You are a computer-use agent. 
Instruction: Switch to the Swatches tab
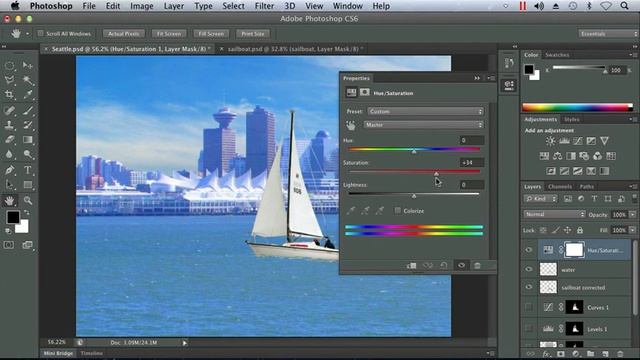[557, 55]
